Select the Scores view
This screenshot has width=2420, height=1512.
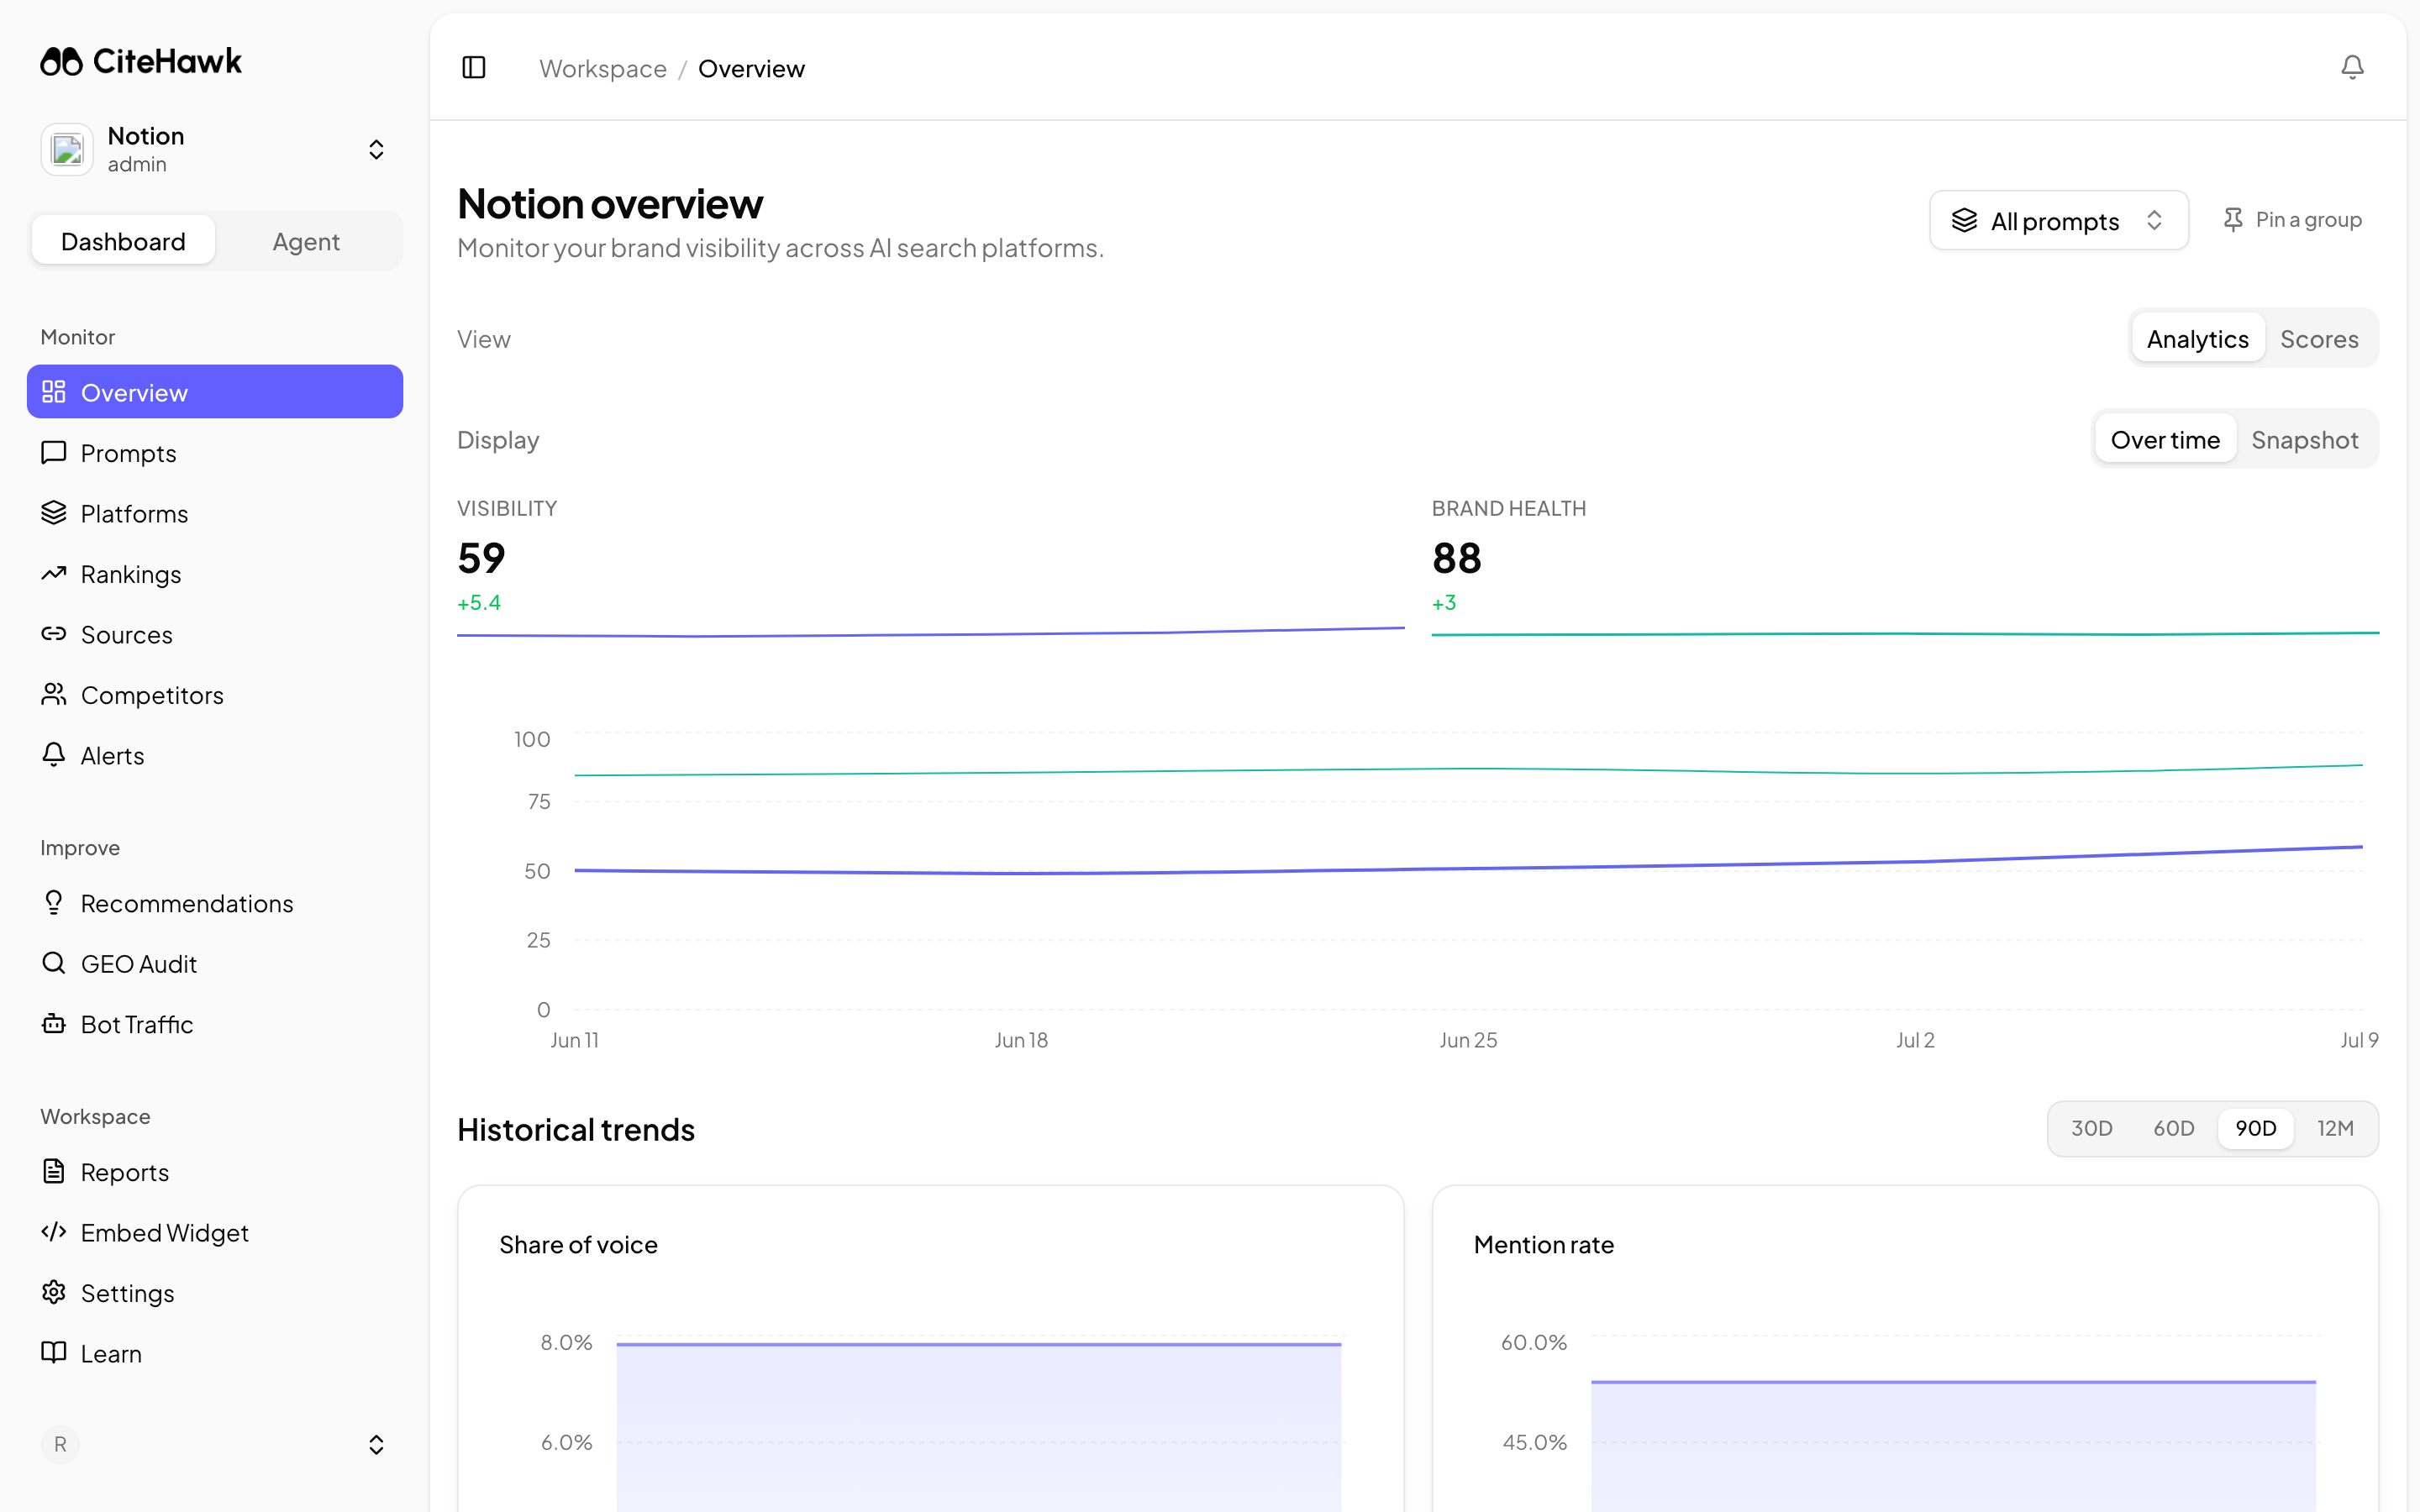tap(2319, 339)
